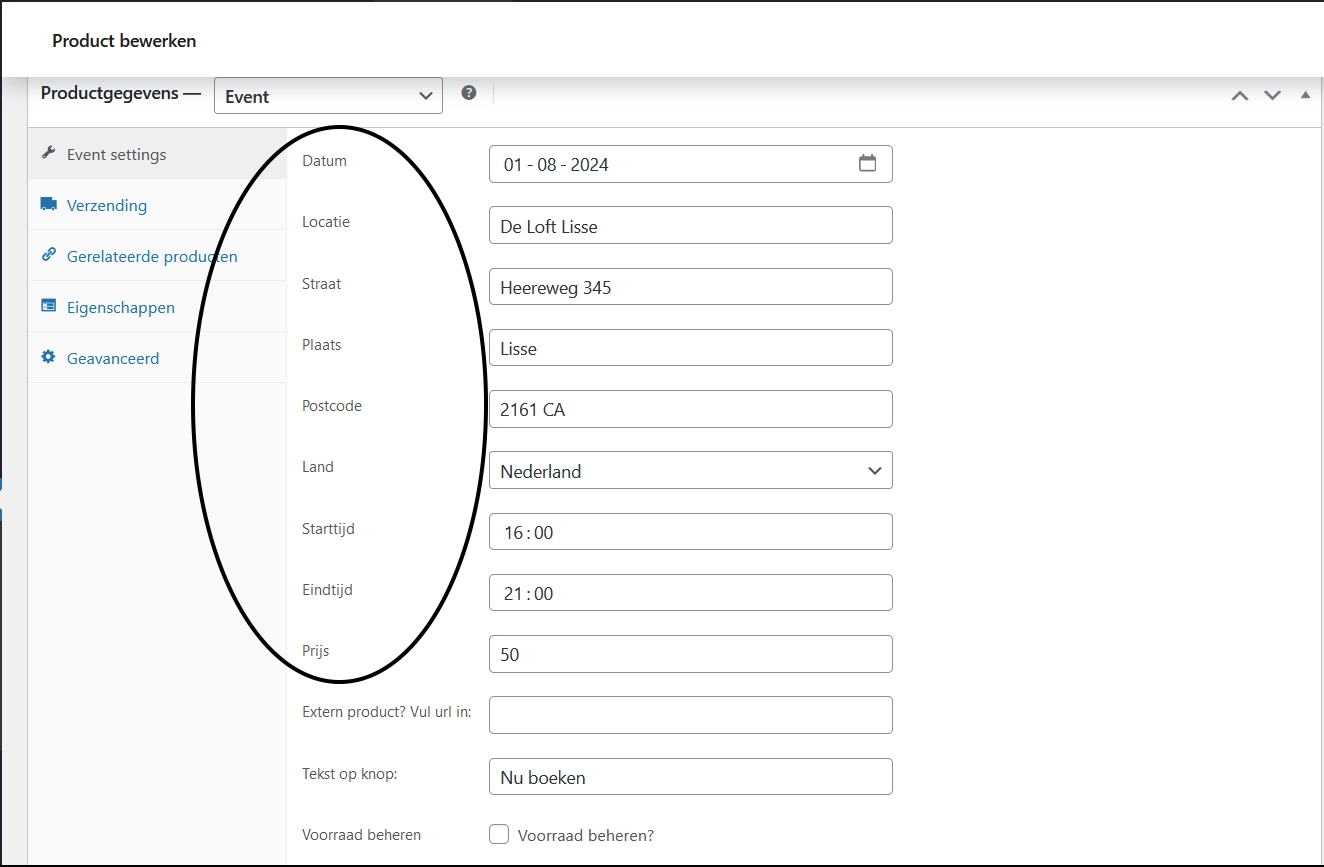The height and width of the screenshot is (867, 1324).
Task: Click the Eigenschappen list icon
Action: (x=48, y=306)
